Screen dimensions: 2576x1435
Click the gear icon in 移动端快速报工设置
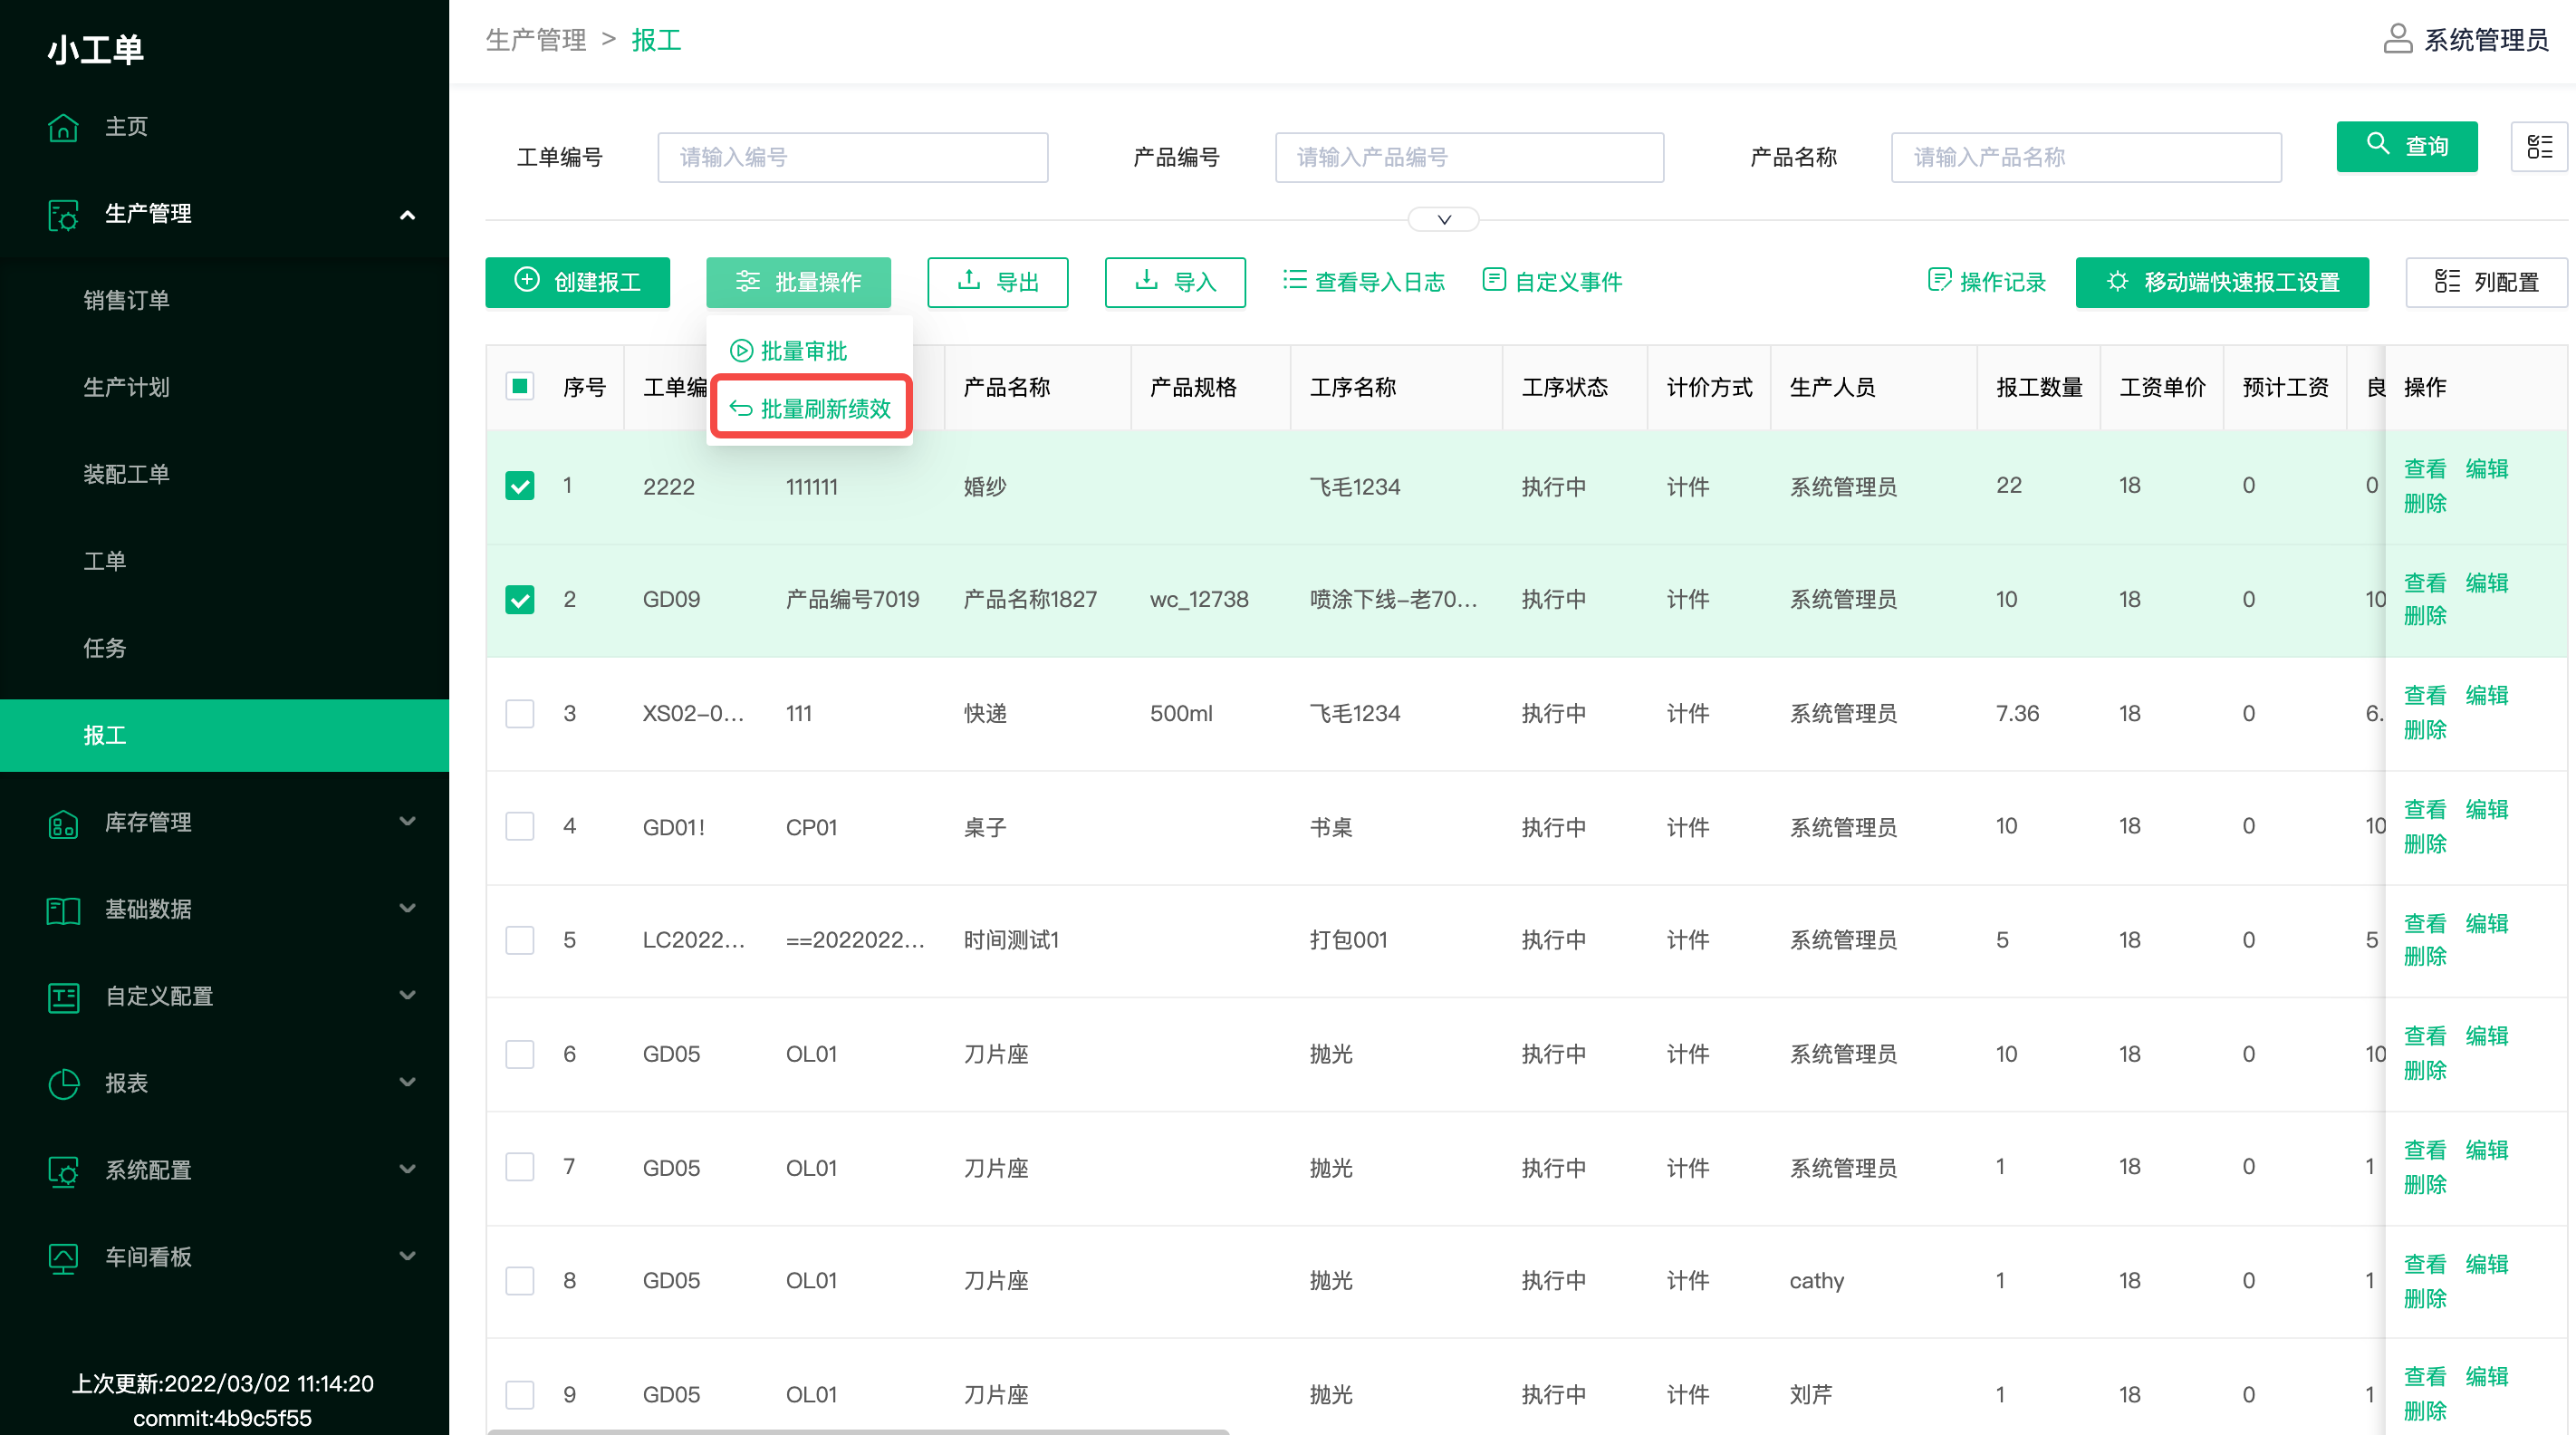click(x=2117, y=281)
